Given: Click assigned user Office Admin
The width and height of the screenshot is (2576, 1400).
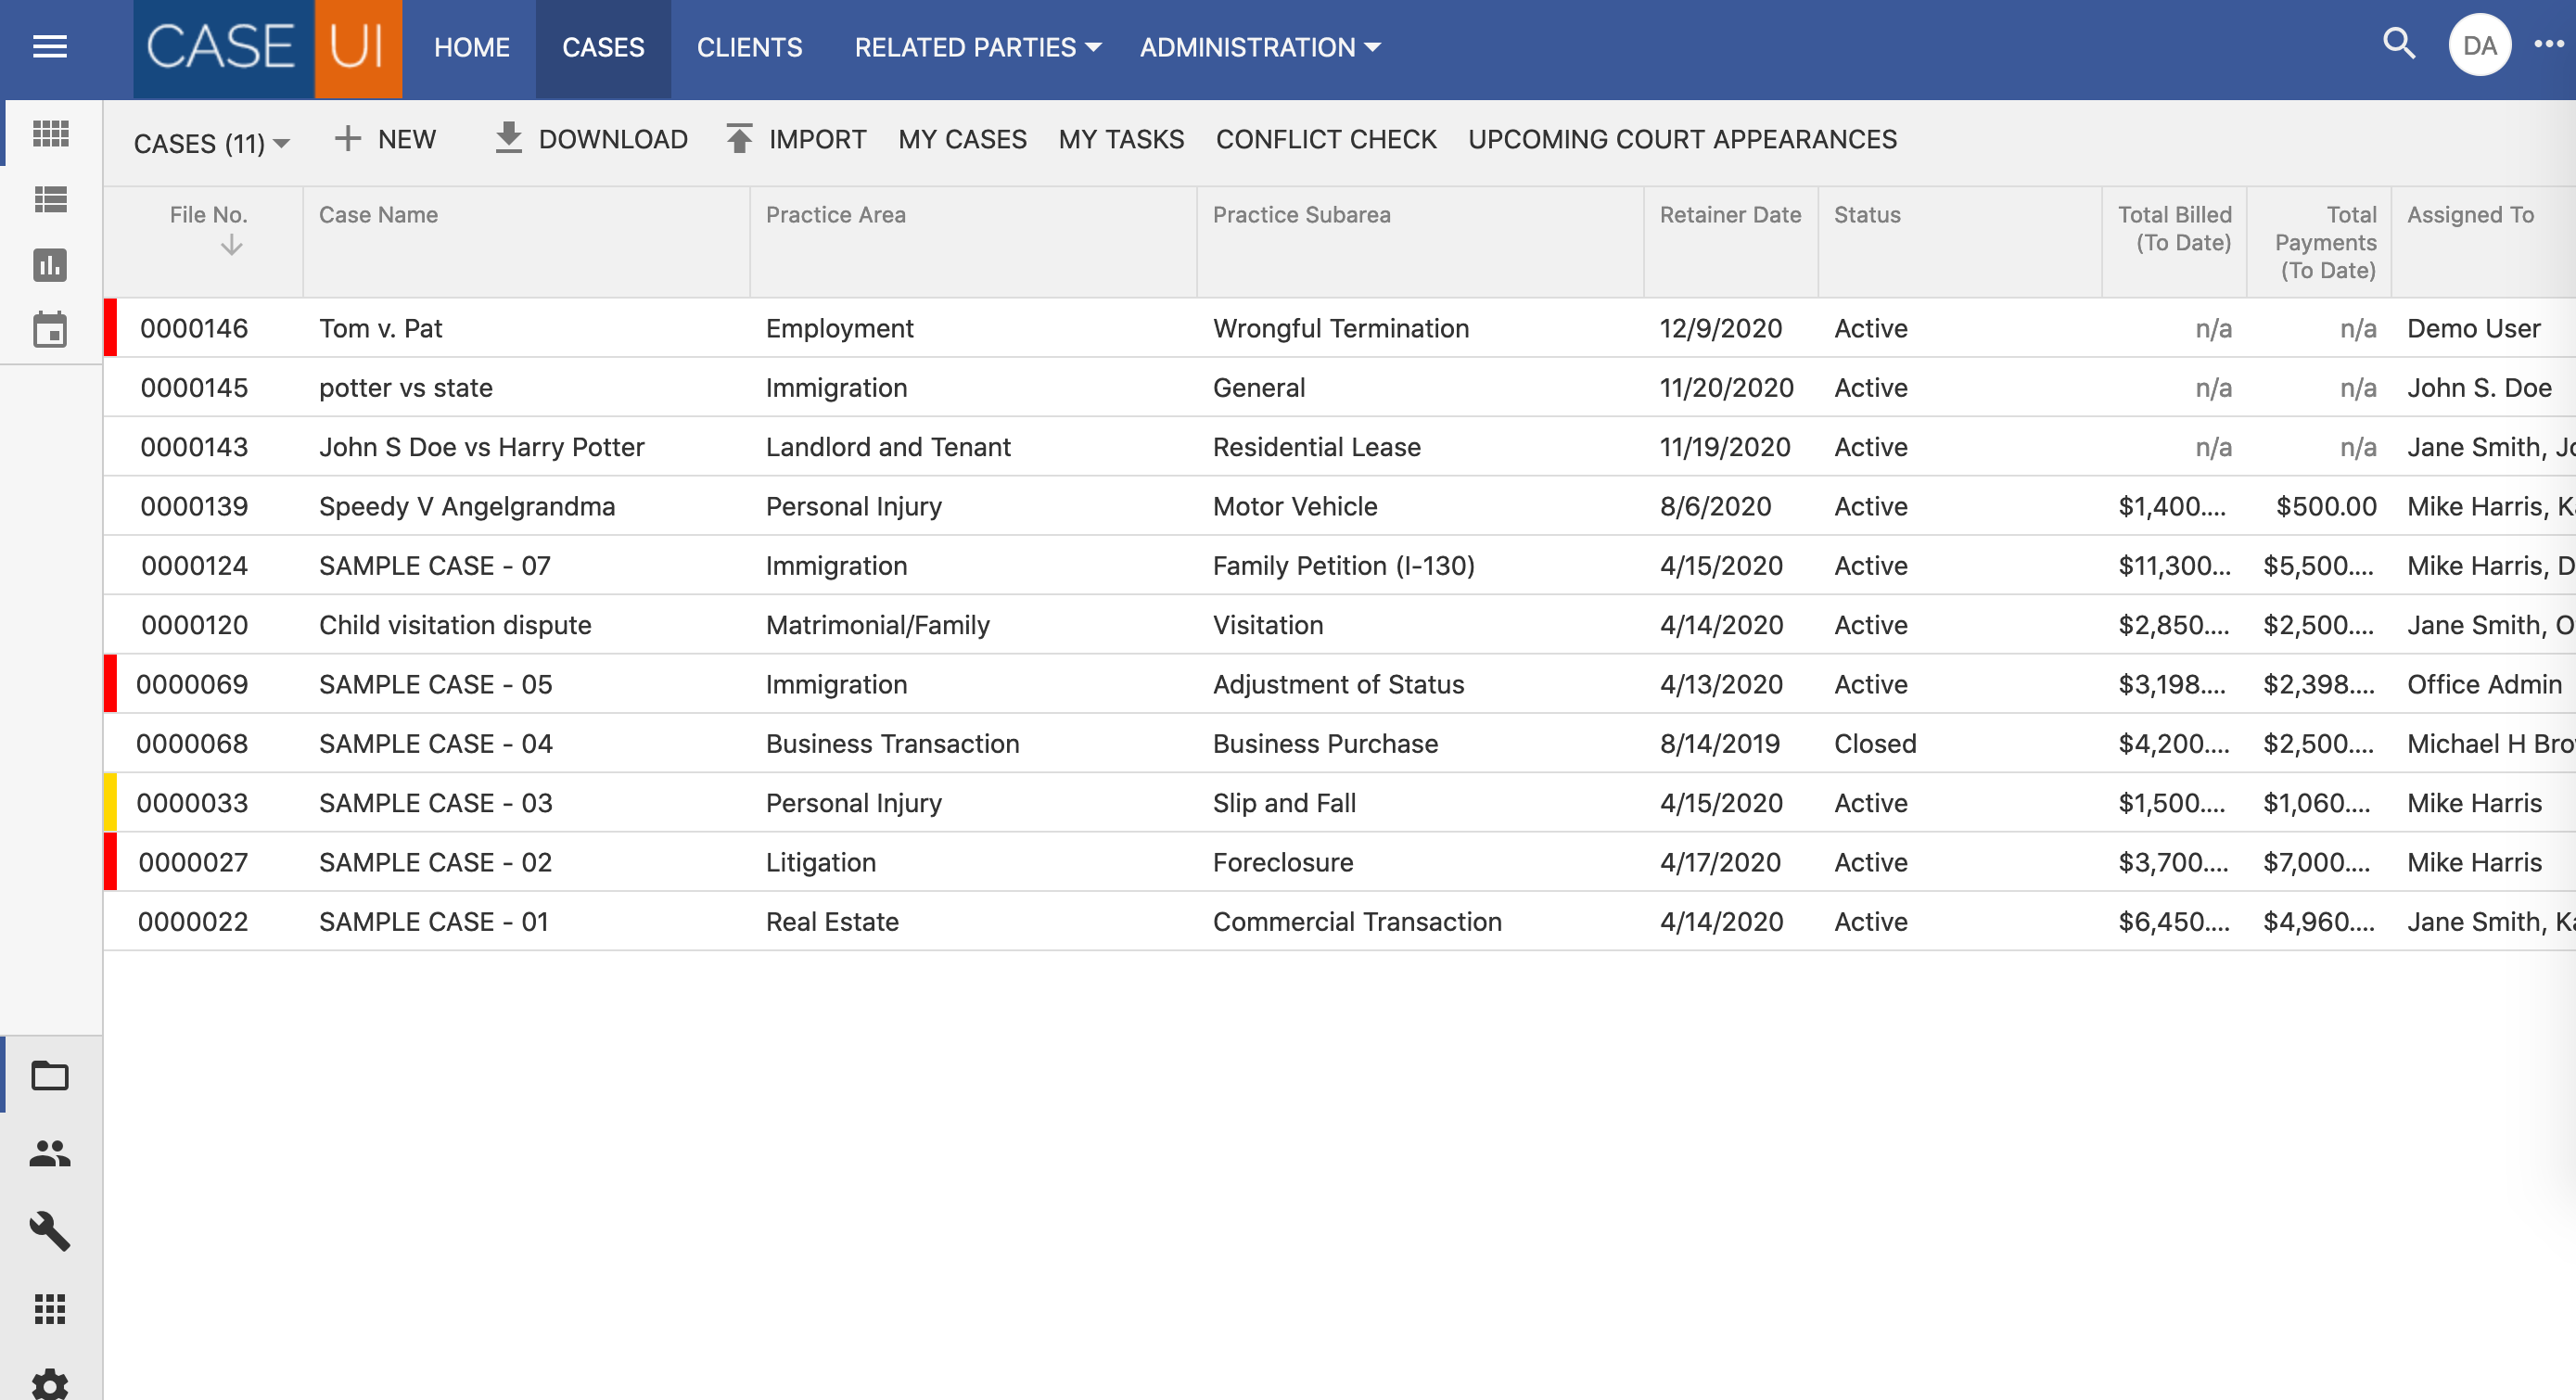Looking at the screenshot, I should pos(2484,684).
